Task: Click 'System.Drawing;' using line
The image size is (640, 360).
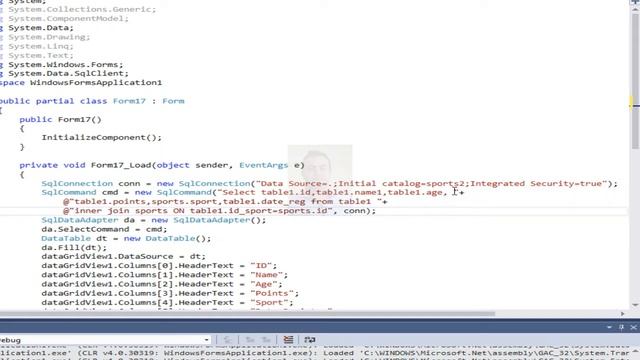Action: click(49, 37)
